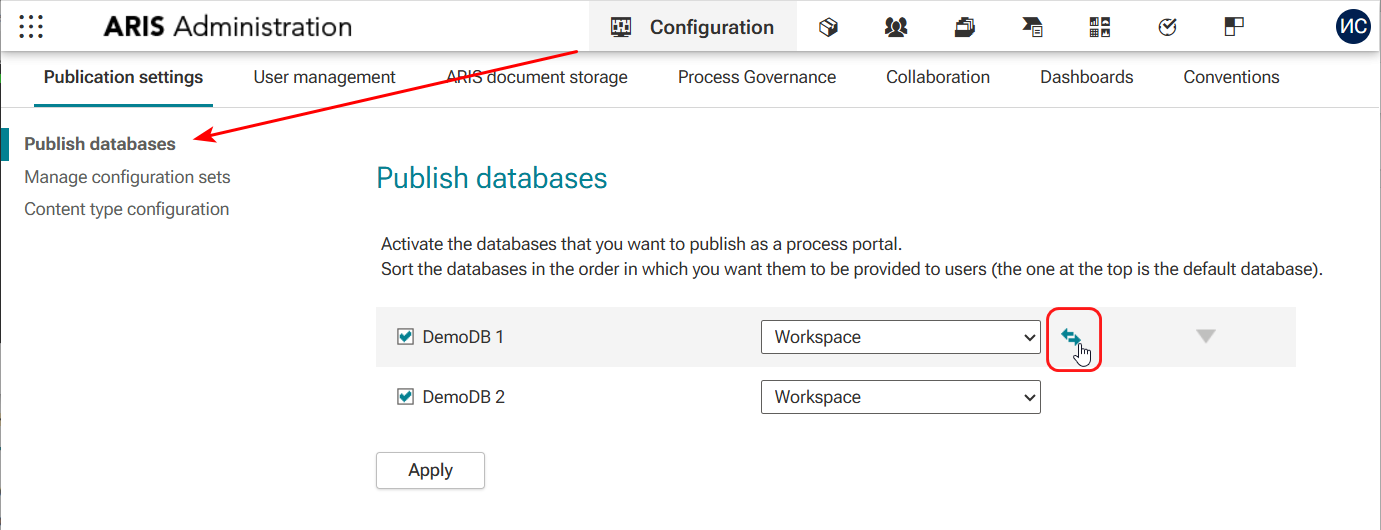Image resolution: width=1381 pixels, height=530 pixels.
Task: Switch to the Publication settings tab
Action: (x=123, y=77)
